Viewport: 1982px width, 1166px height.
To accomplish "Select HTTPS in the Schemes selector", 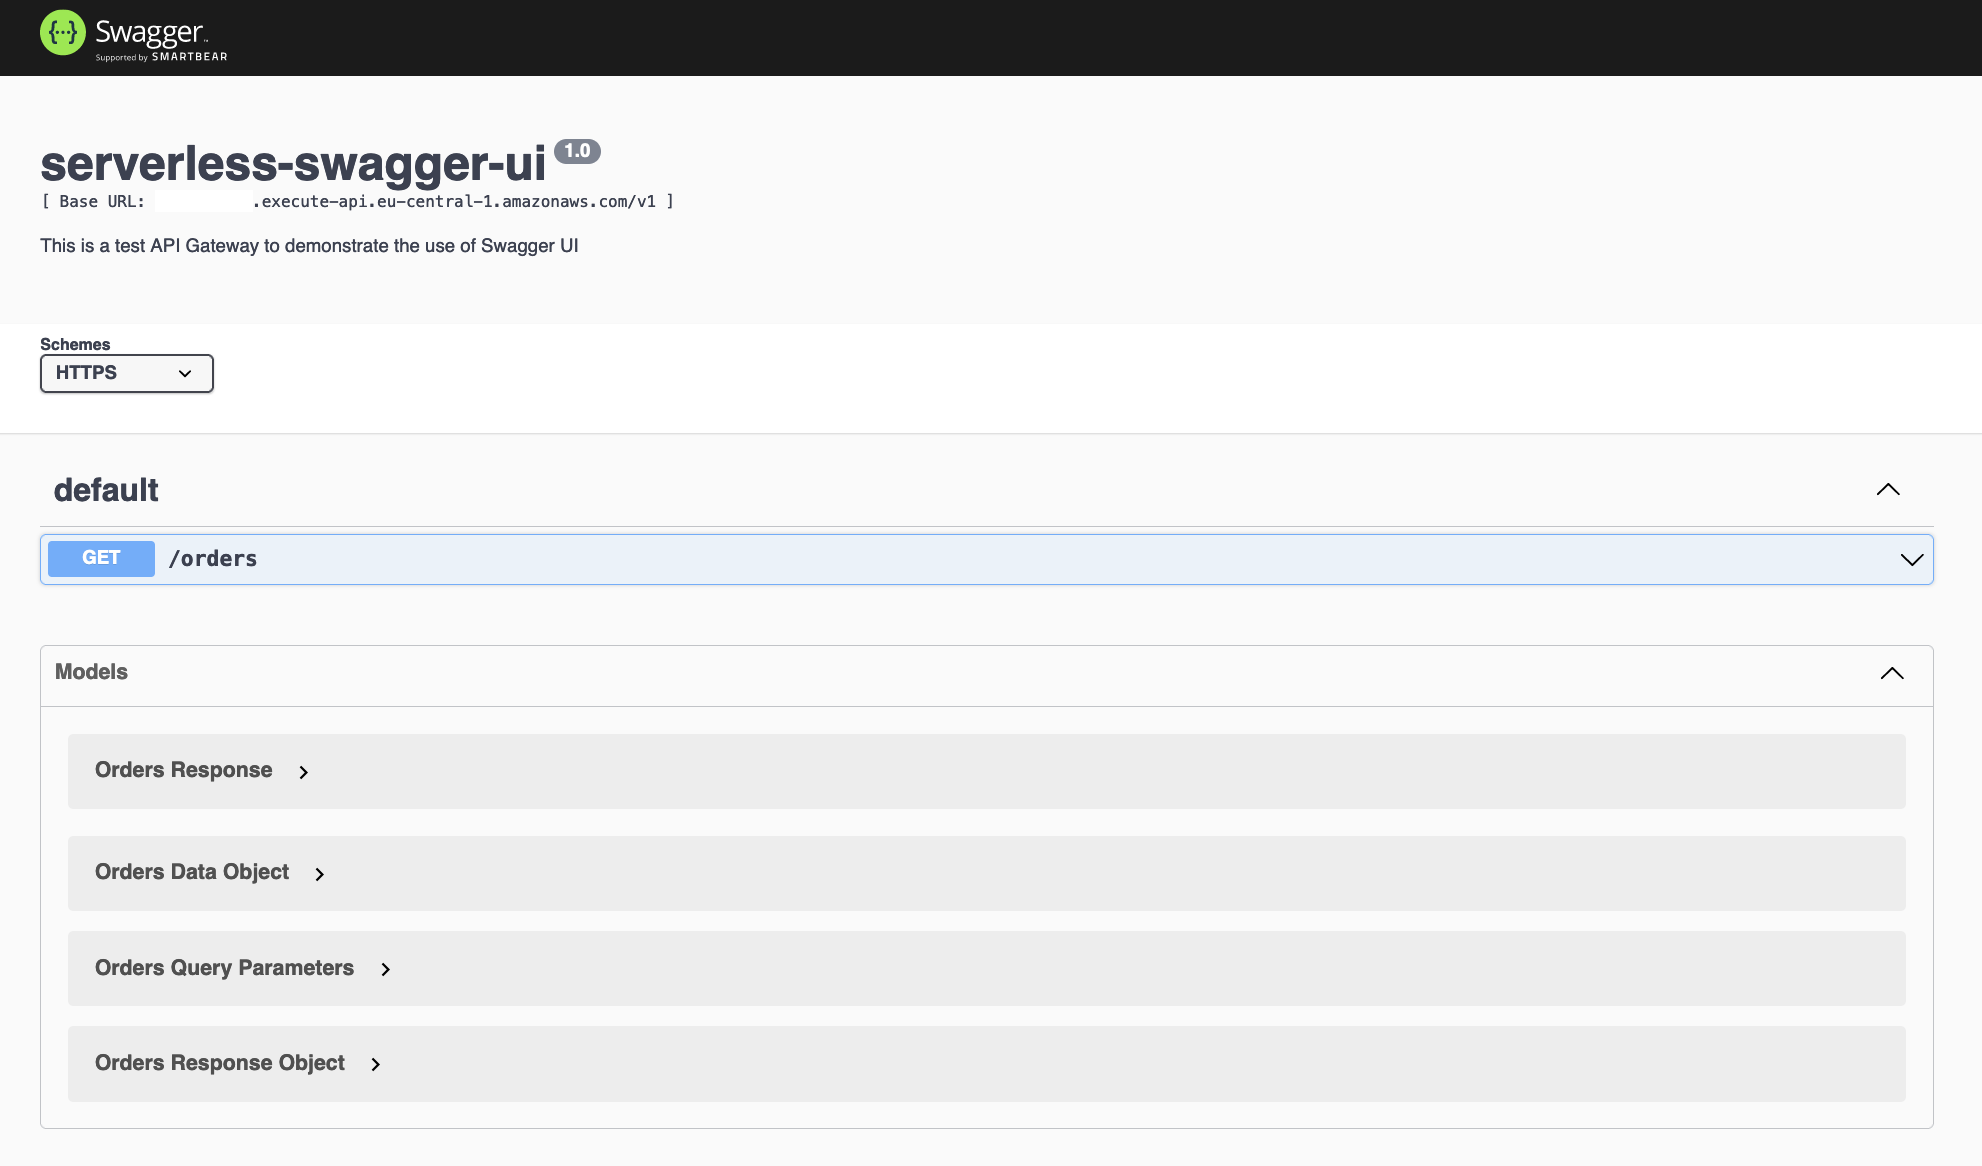I will click(126, 373).
